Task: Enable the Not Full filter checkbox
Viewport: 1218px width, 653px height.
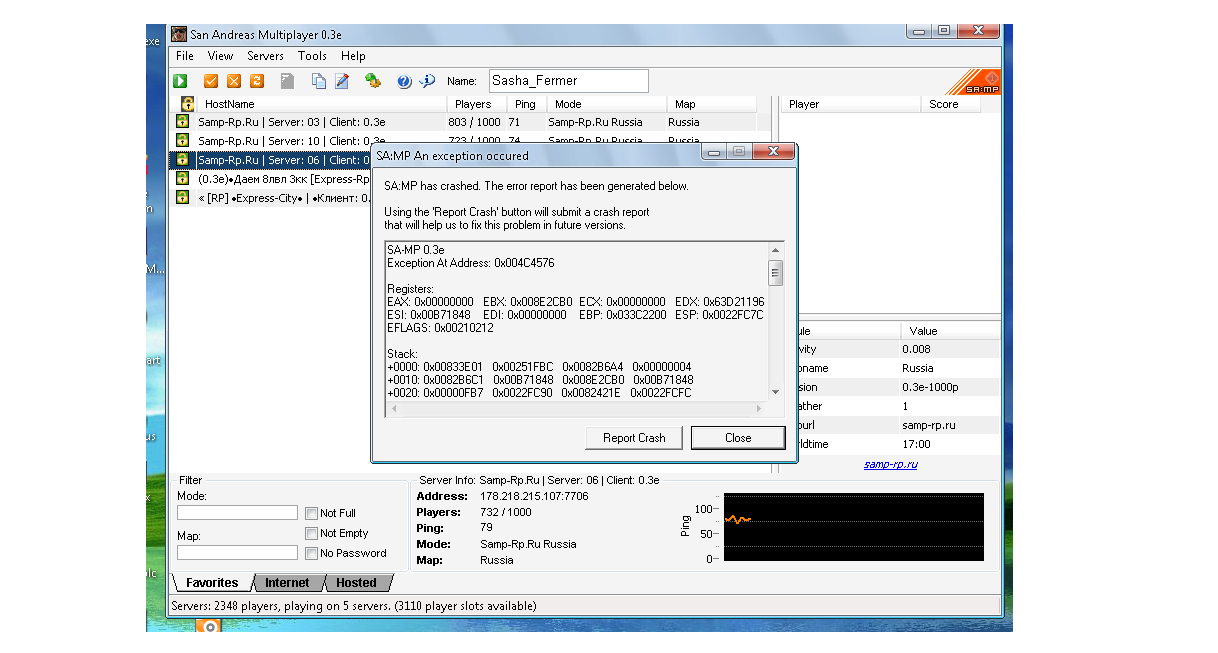Action: pyautogui.click(x=311, y=513)
